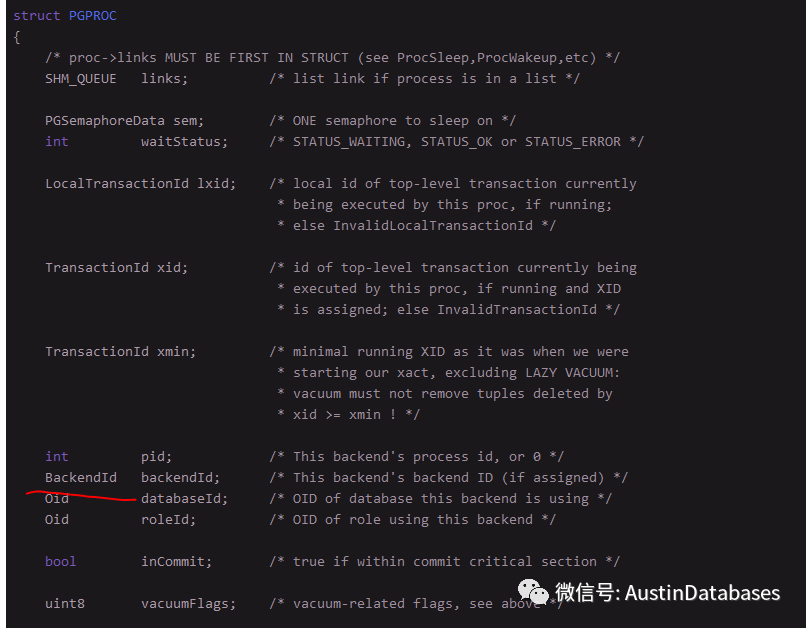Image resolution: width=806 pixels, height=628 pixels.
Task: Select the 'xid;' field name
Action: [x=172, y=268]
